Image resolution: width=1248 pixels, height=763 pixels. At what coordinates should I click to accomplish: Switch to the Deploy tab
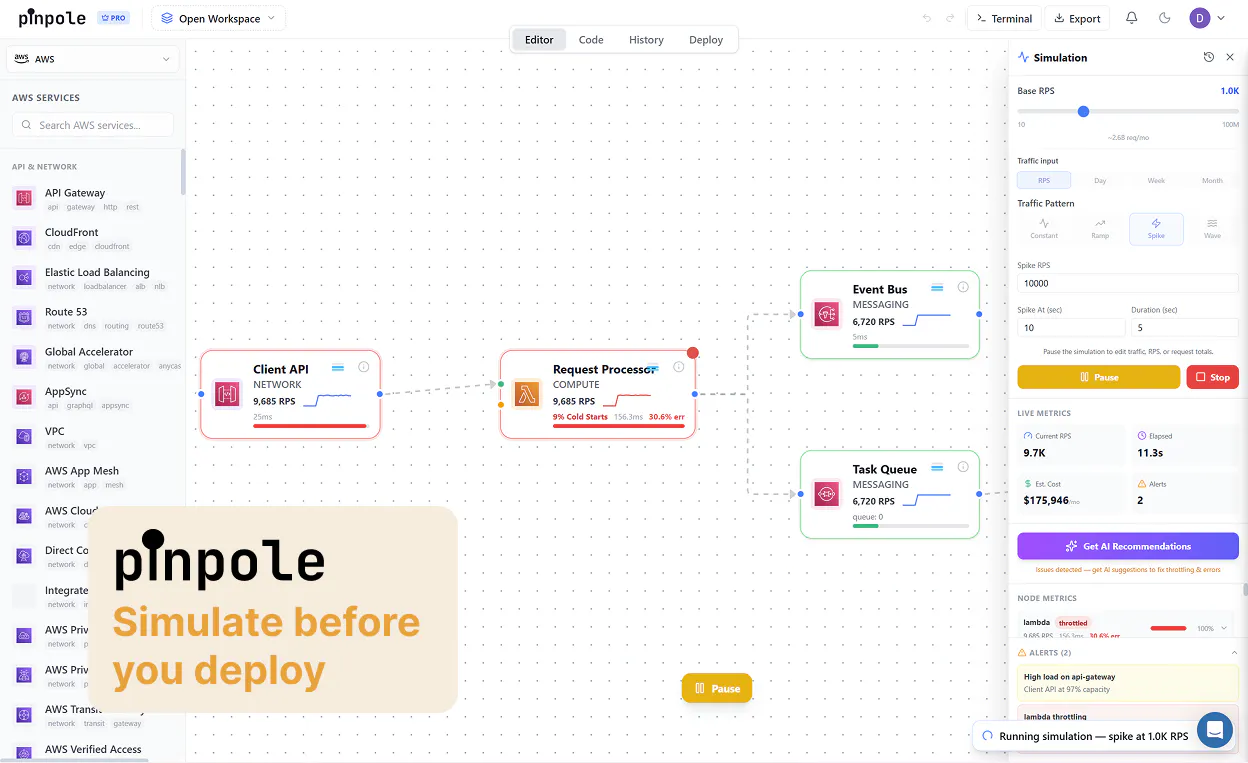[706, 40]
